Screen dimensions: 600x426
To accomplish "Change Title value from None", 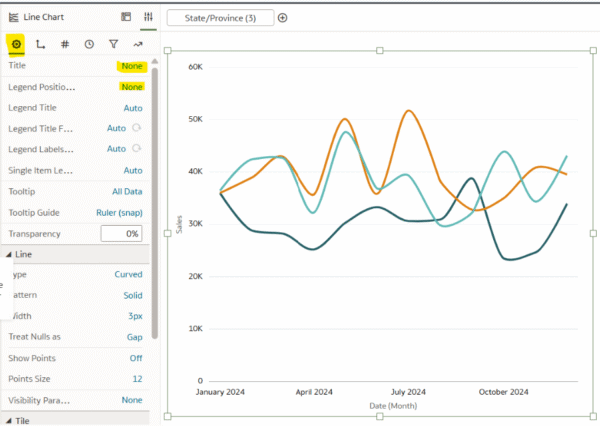I will pos(132,66).
